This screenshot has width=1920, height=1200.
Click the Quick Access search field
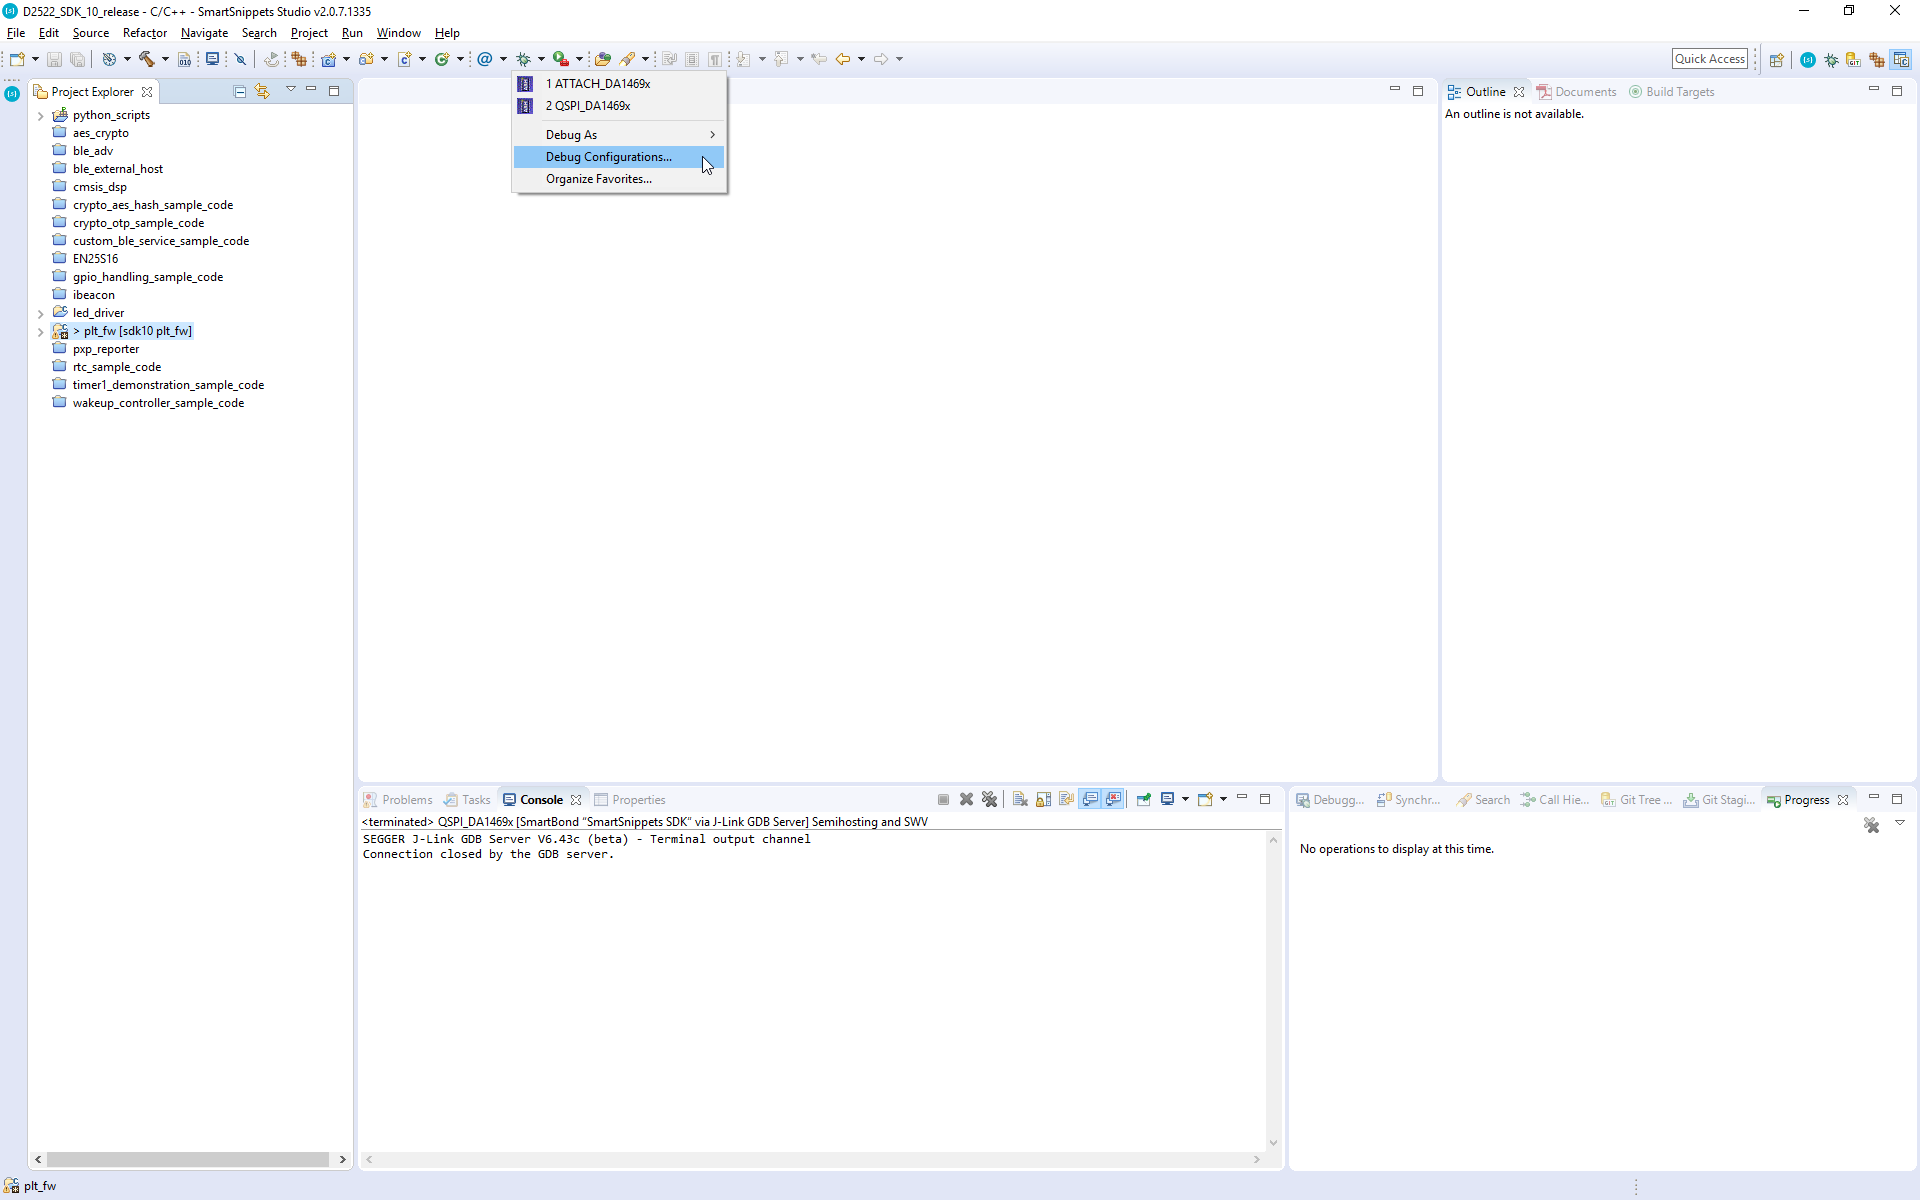1709,59
